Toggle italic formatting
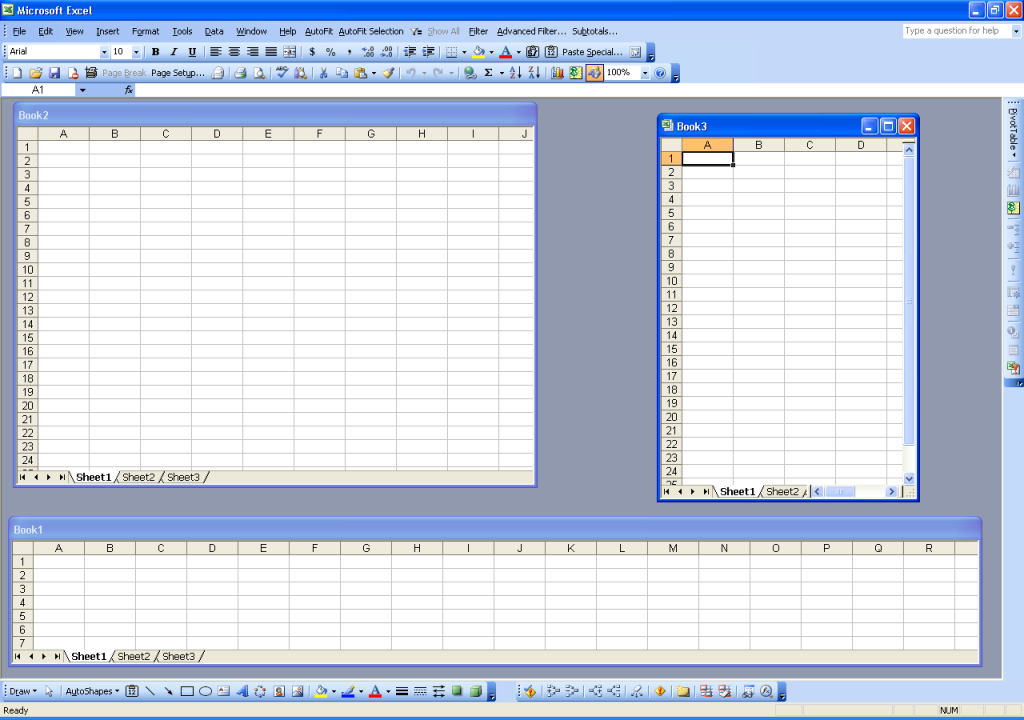This screenshot has height=720, width=1024. 174,52
